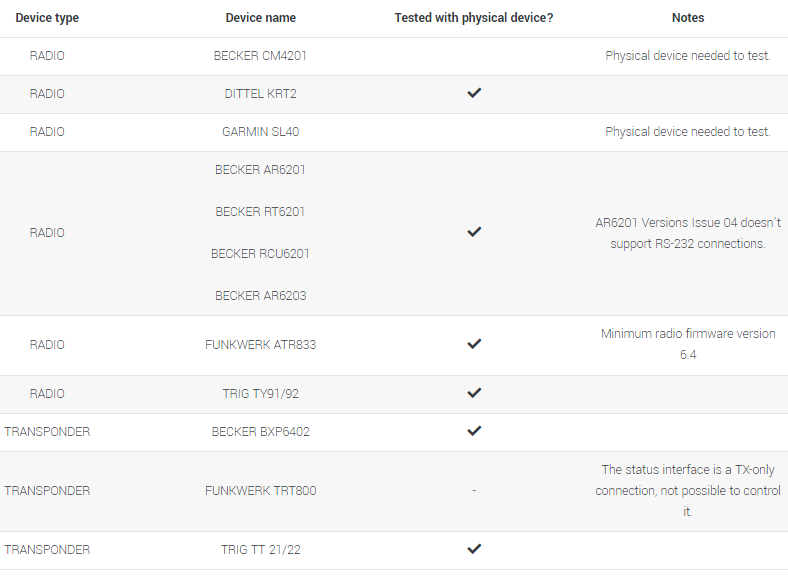The width and height of the screenshot is (788, 575).
Task: Select the GARMIN SL40 device name
Action: (260, 132)
